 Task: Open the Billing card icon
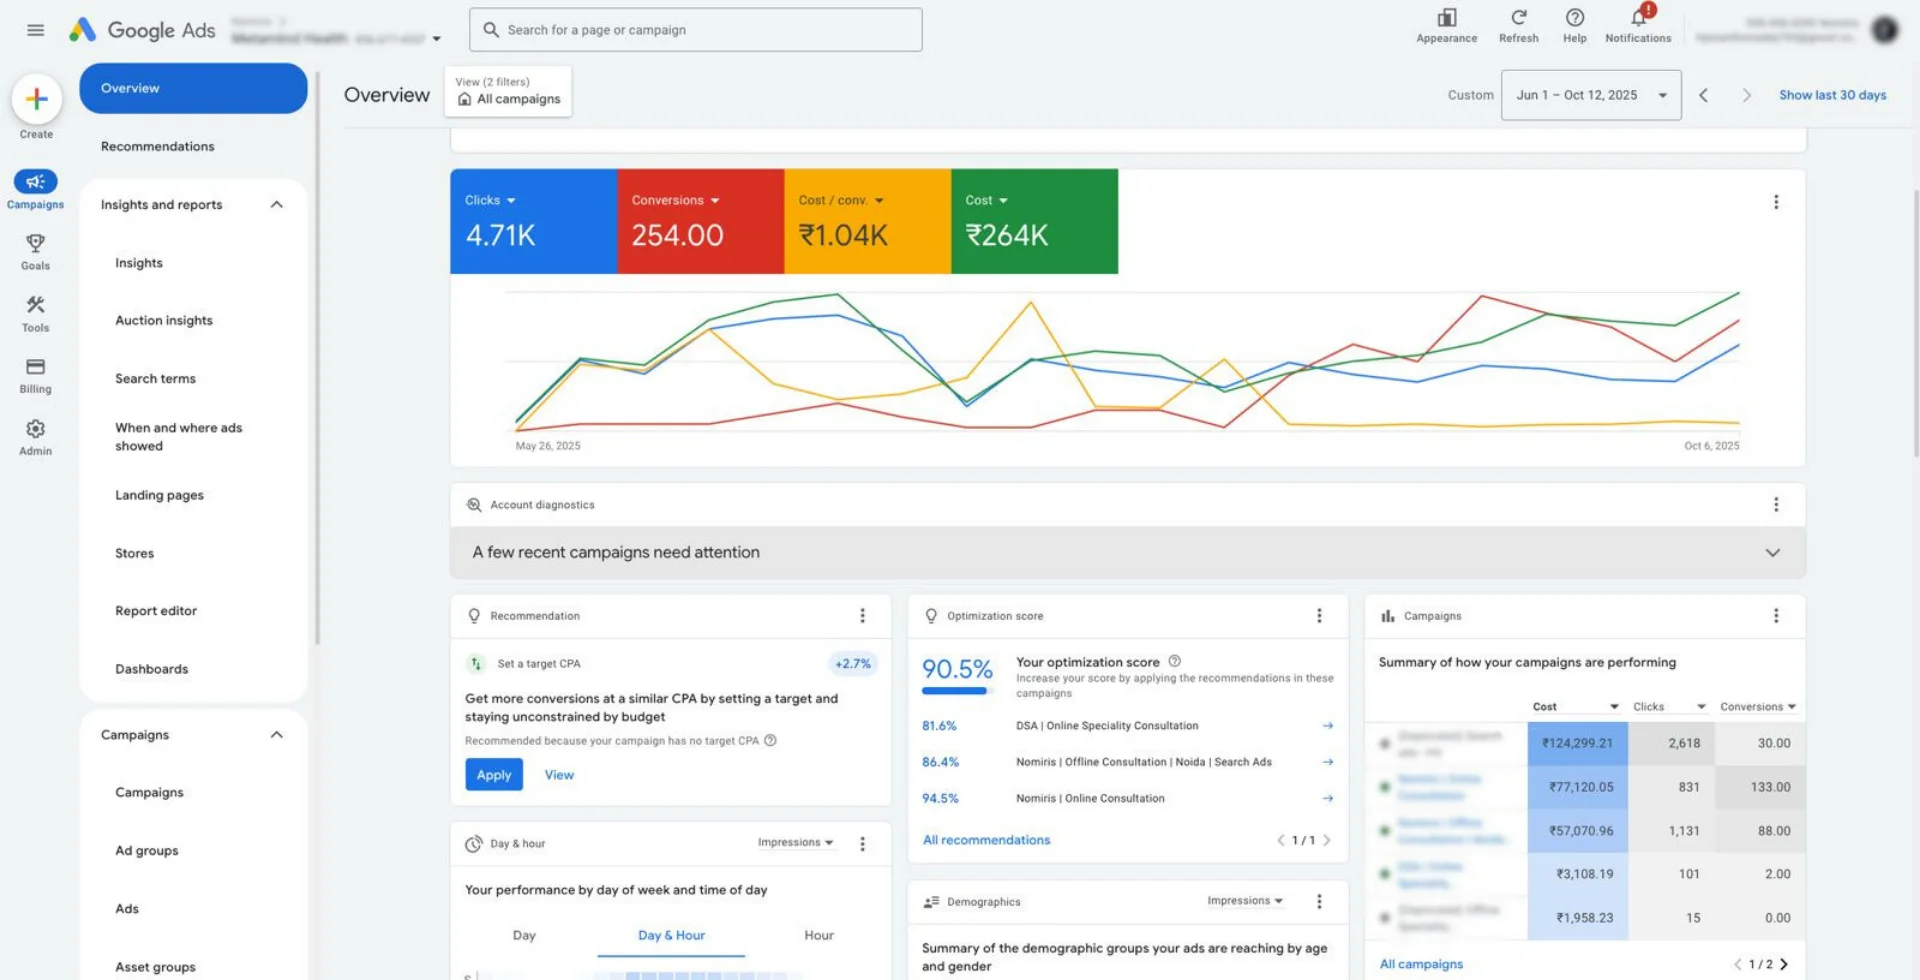(35, 367)
